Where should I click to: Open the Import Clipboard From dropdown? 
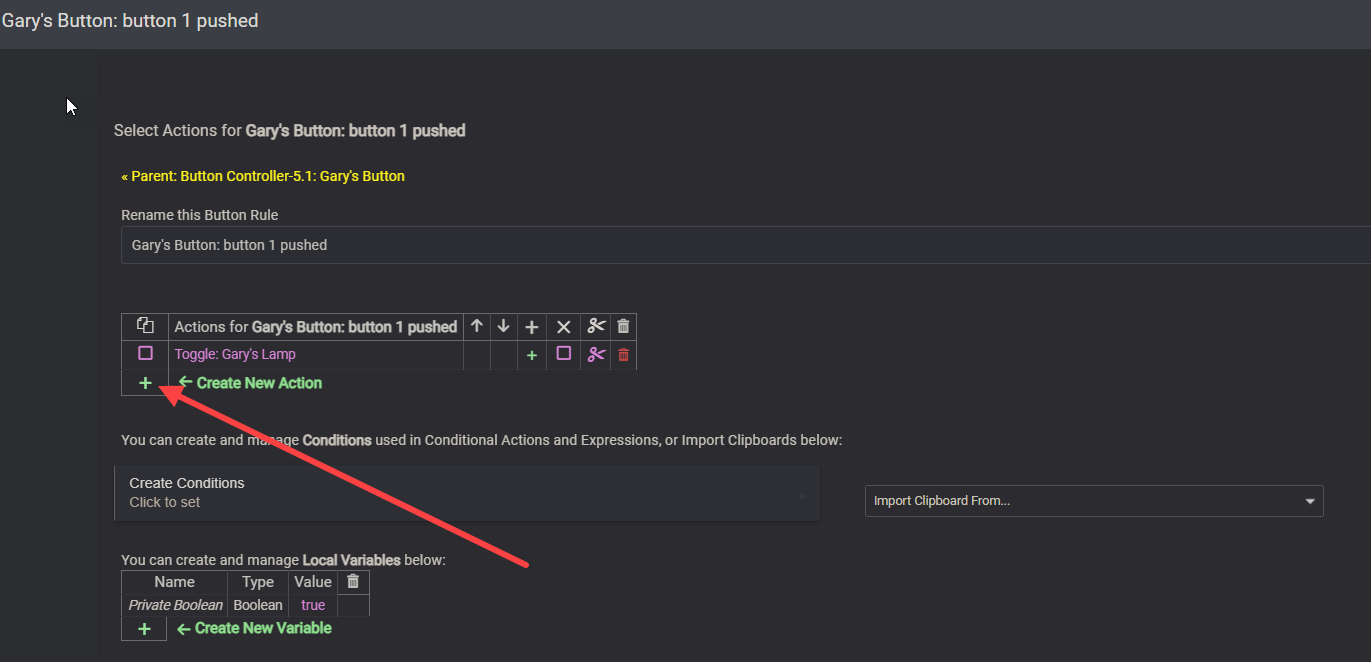pos(1093,501)
